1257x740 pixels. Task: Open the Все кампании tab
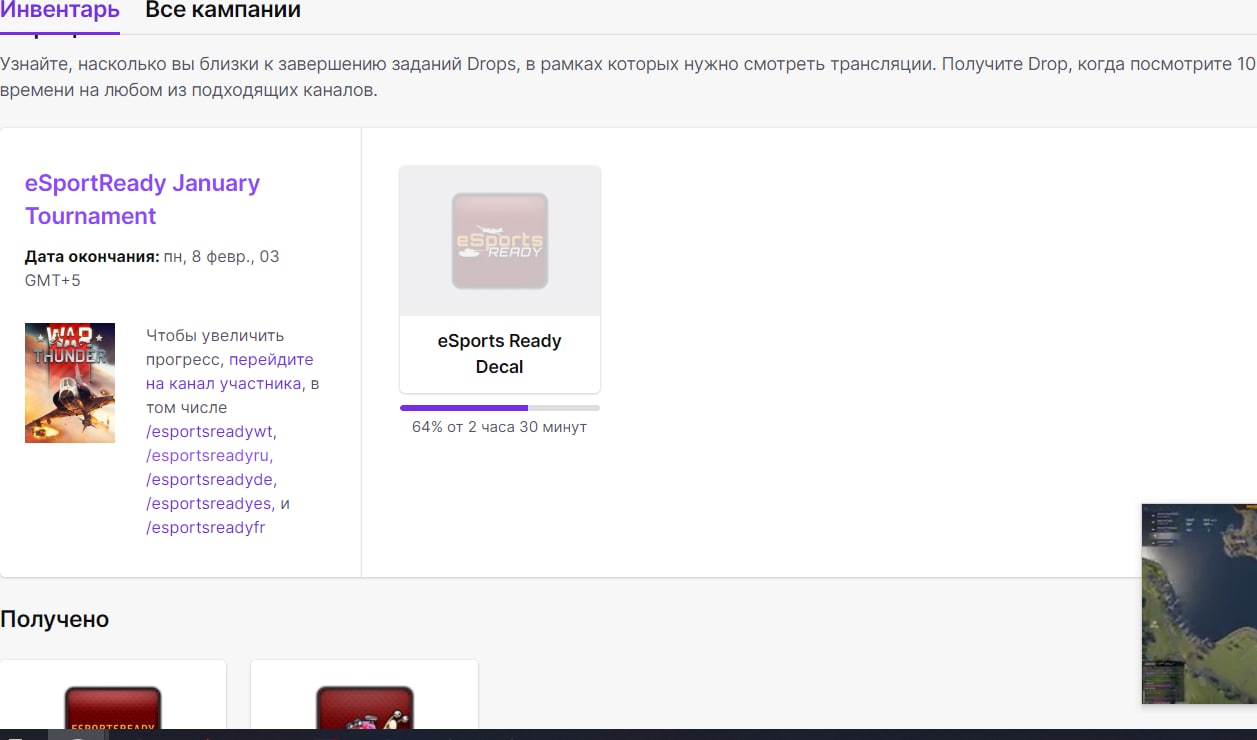[223, 11]
